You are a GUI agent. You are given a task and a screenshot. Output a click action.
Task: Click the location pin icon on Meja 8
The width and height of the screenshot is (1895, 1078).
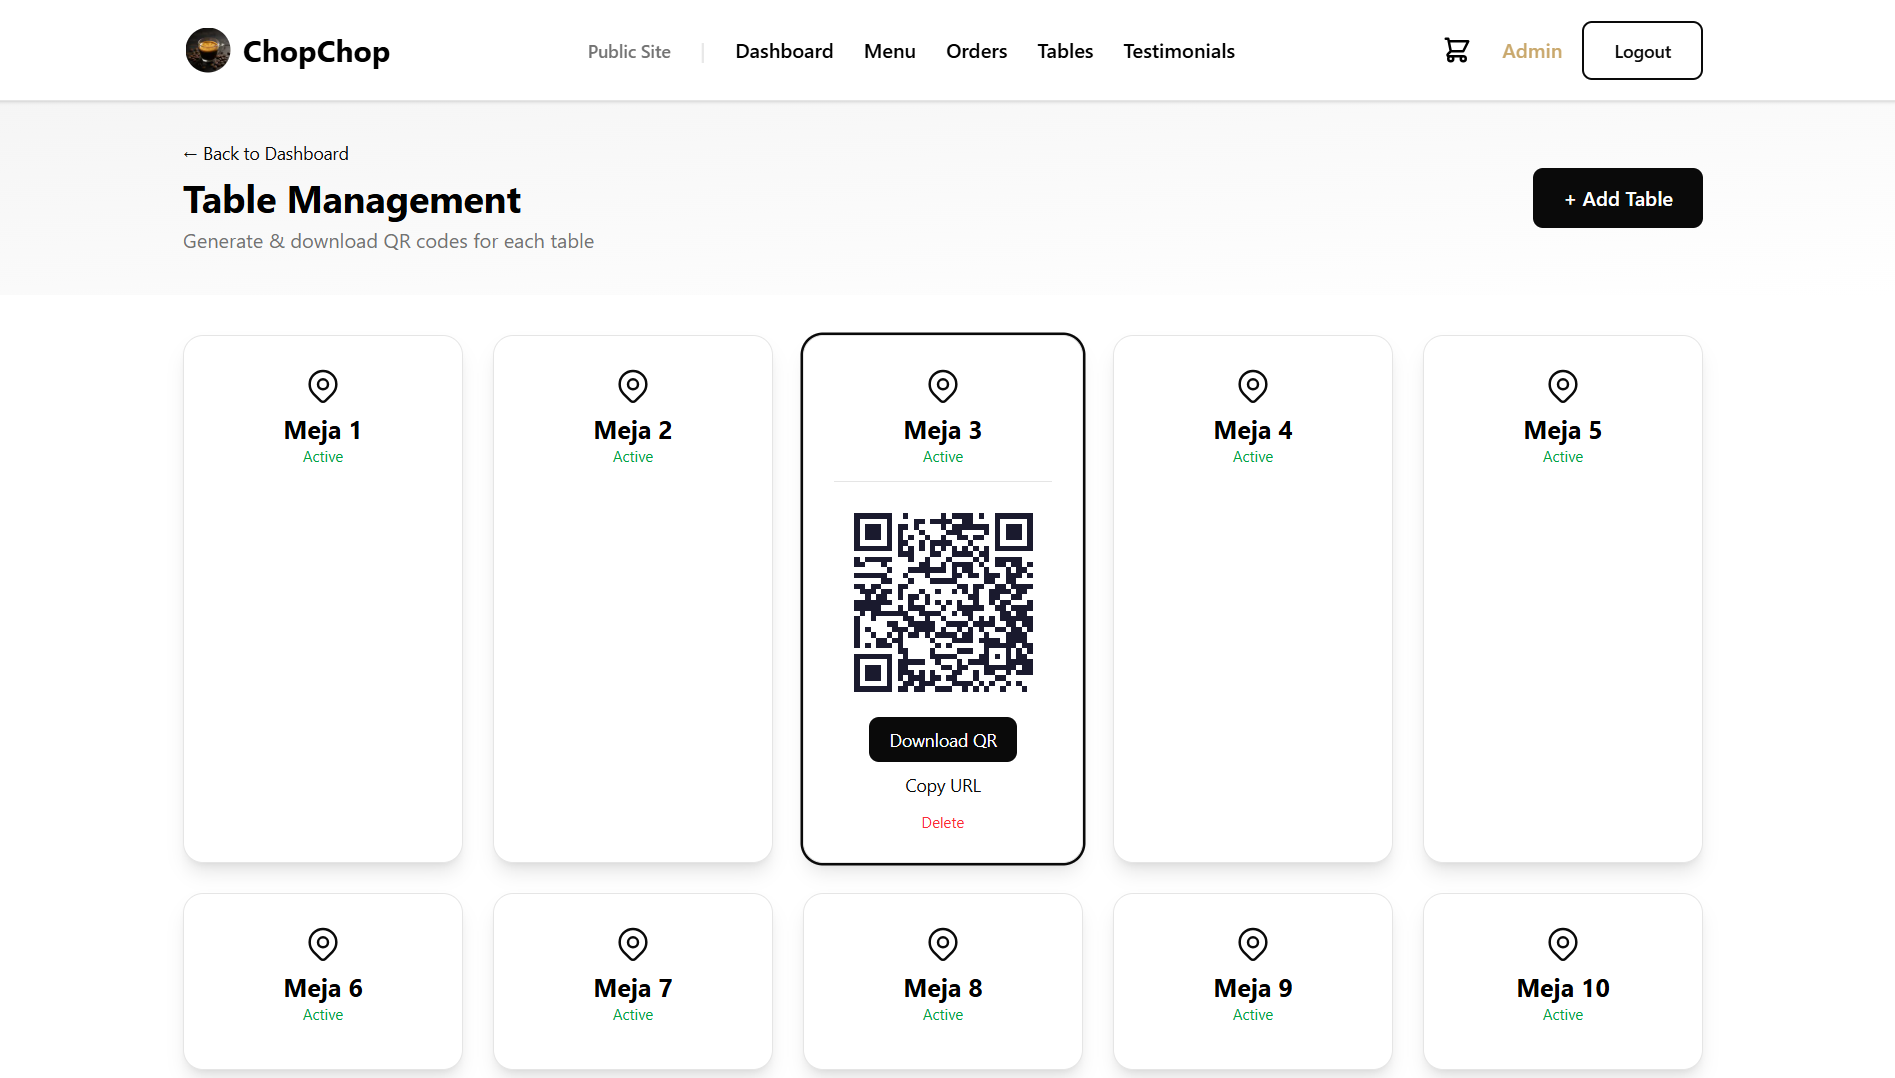click(x=943, y=944)
